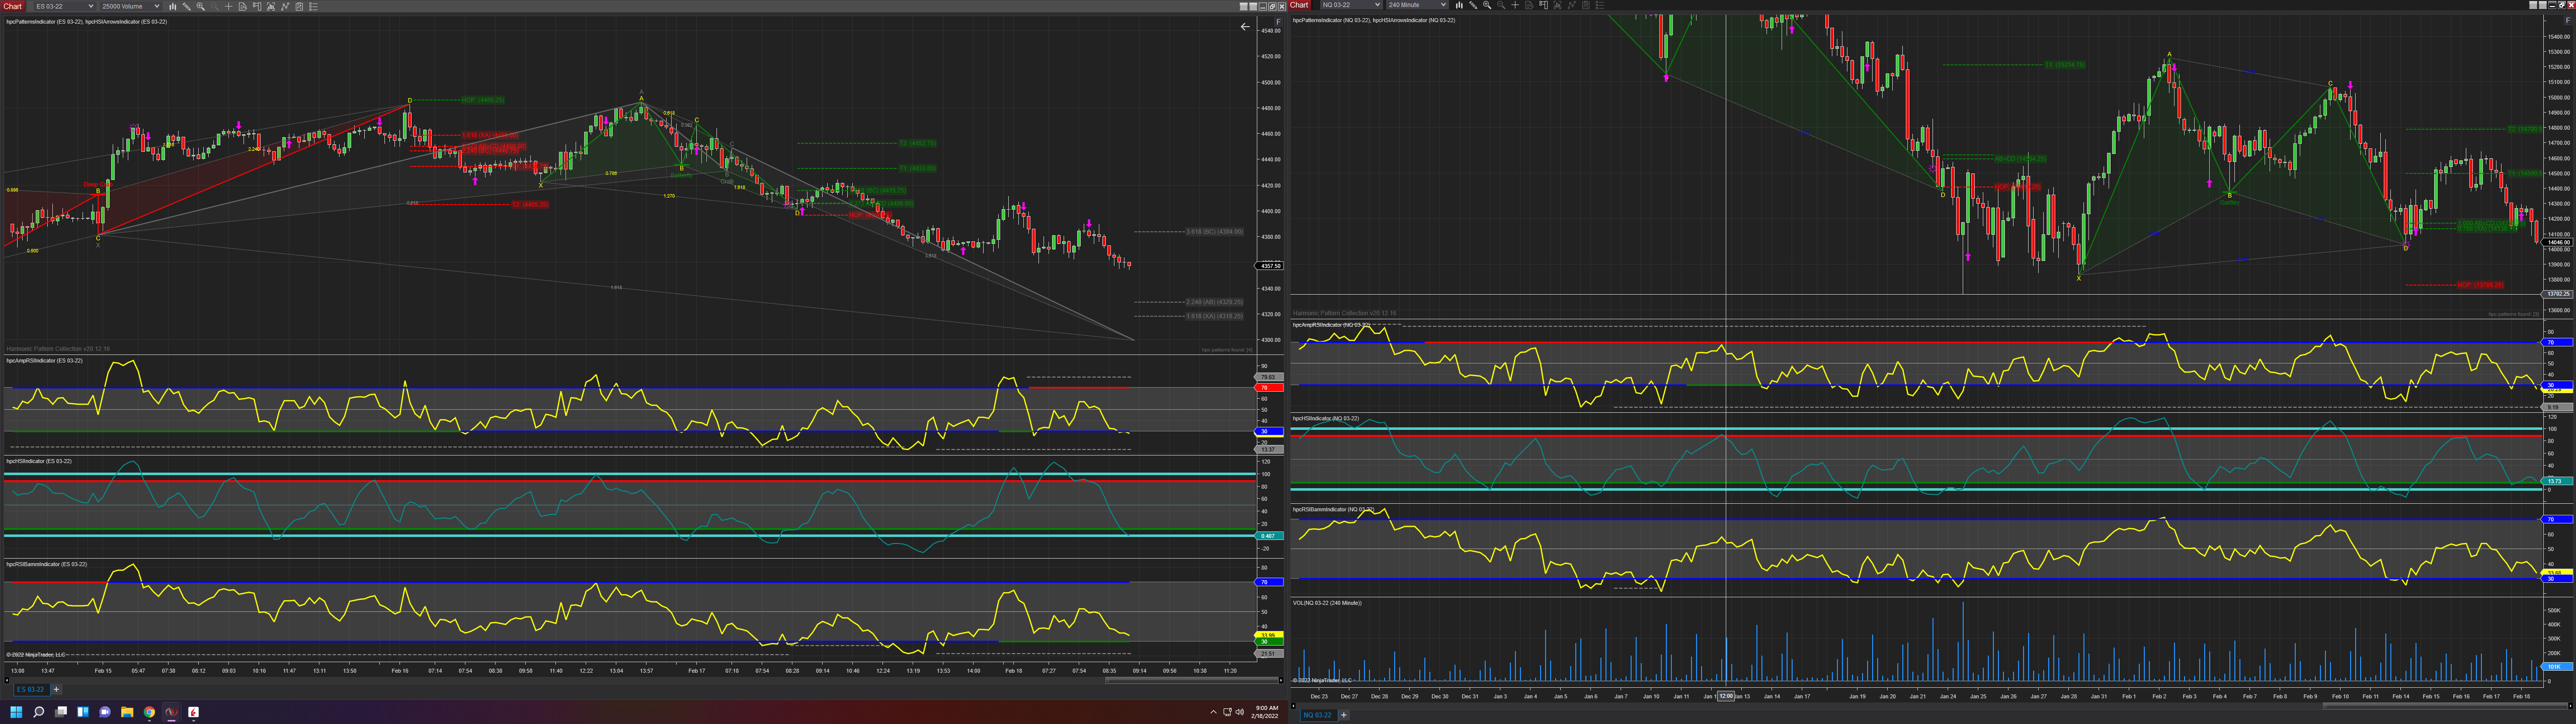The width and height of the screenshot is (2576, 724).
Task: Click the red Chart label on left window
Action: (x=12, y=6)
